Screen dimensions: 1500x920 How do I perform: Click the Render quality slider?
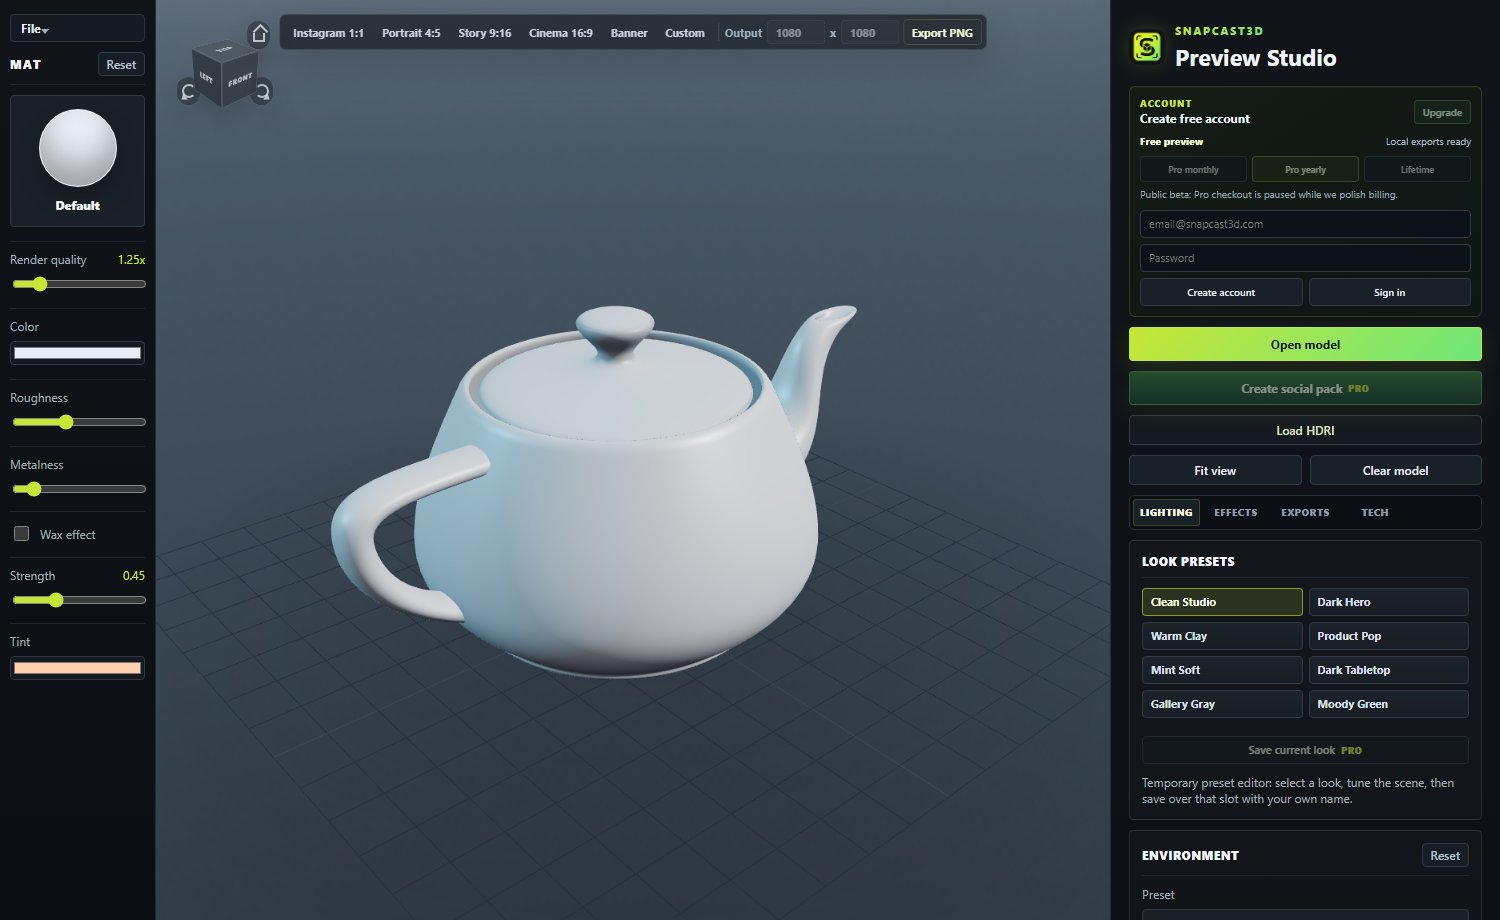tap(78, 284)
